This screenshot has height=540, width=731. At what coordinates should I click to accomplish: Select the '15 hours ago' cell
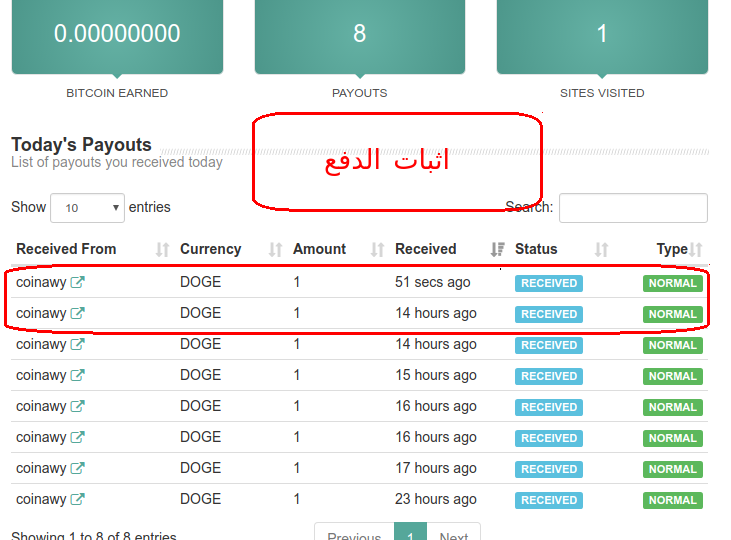(436, 375)
